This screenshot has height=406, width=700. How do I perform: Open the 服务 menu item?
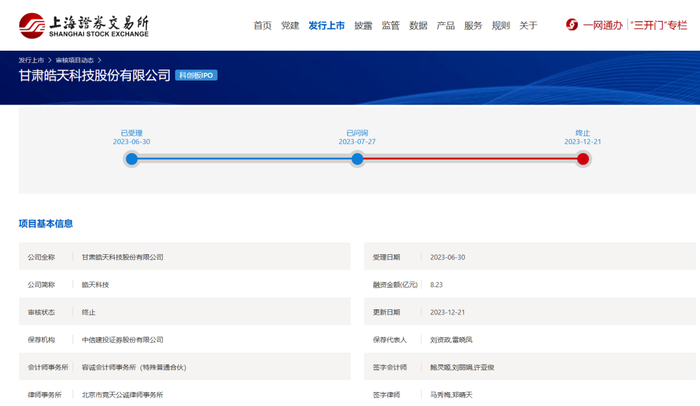click(473, 25)
